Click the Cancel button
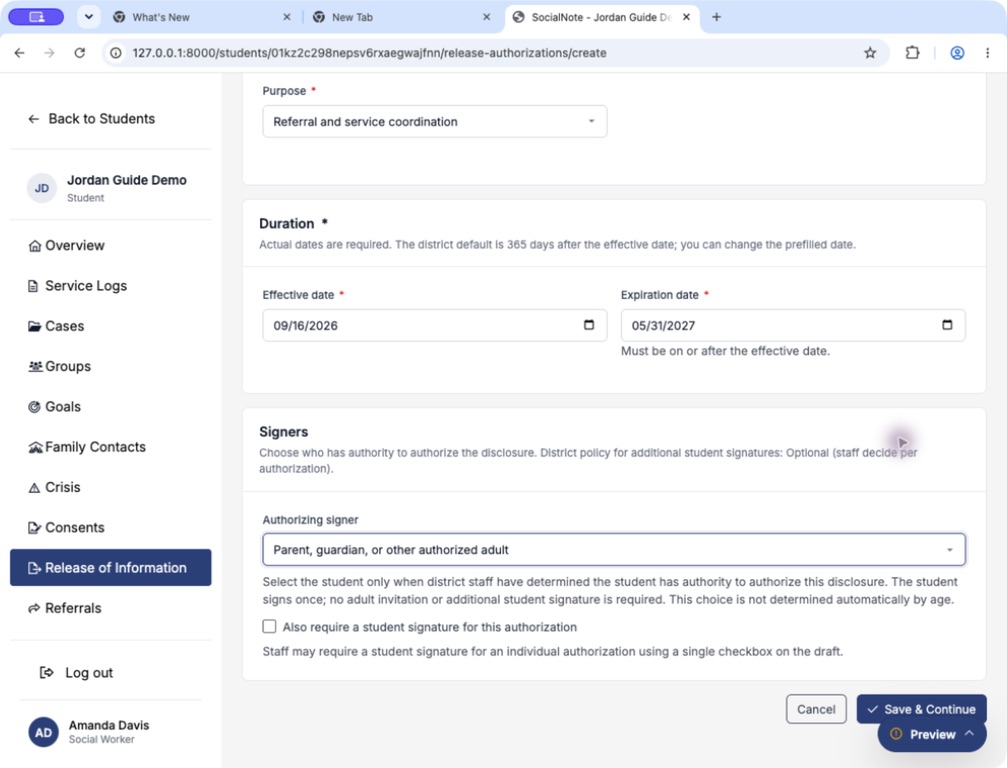This screenshot has width=1007, height=768. pyautogui.click(x=816, y=709)
